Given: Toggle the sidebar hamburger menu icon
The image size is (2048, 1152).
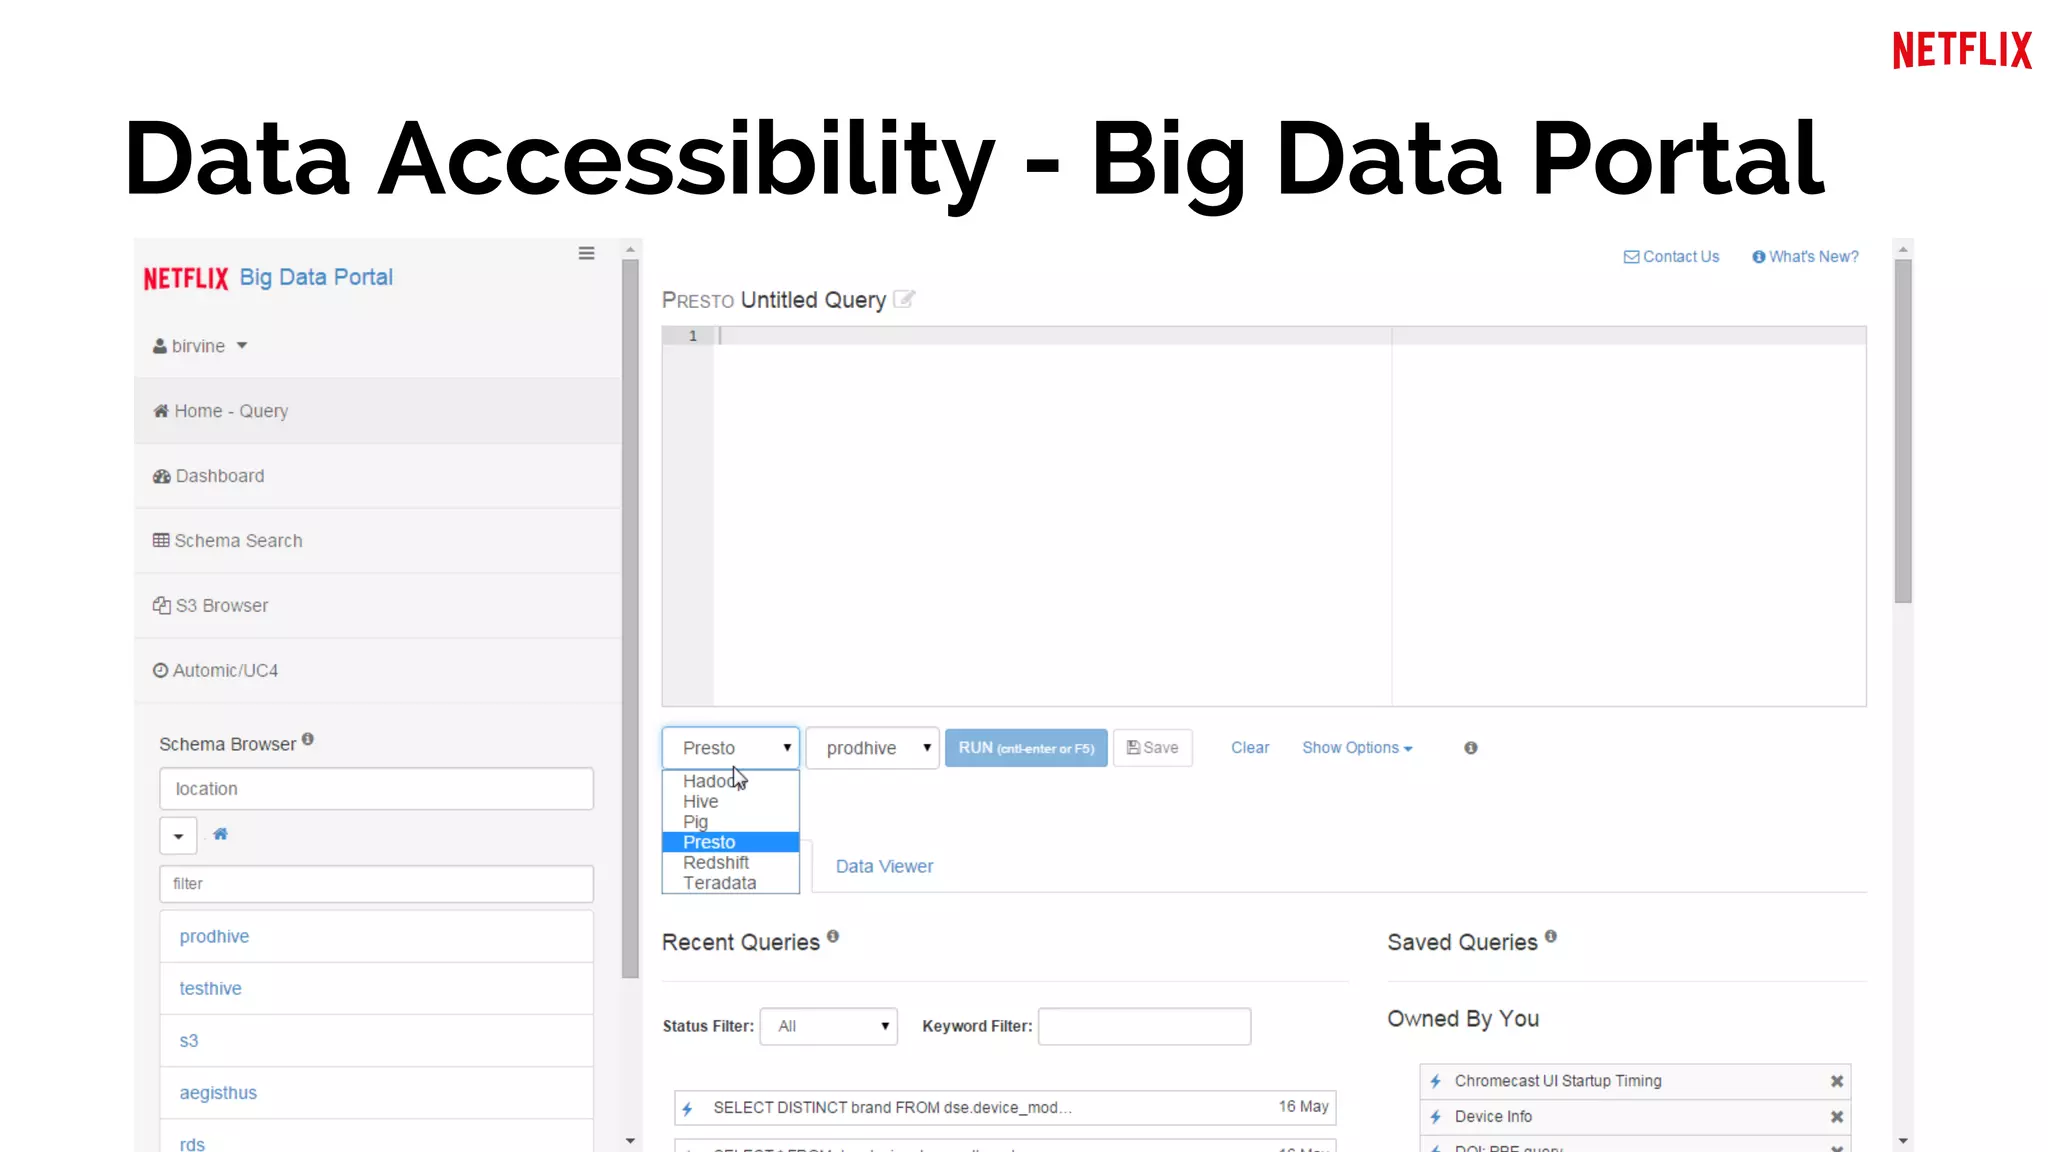Looking at the screenshot, I should 586,253.
